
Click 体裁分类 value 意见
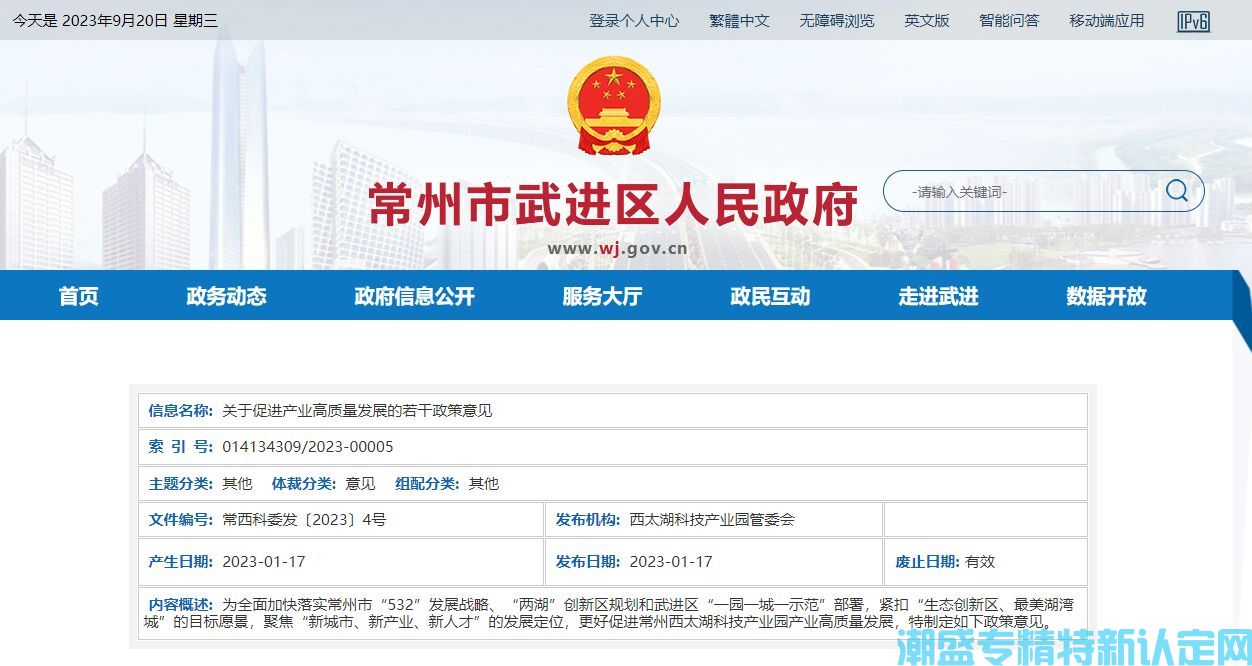click(360, 483)
